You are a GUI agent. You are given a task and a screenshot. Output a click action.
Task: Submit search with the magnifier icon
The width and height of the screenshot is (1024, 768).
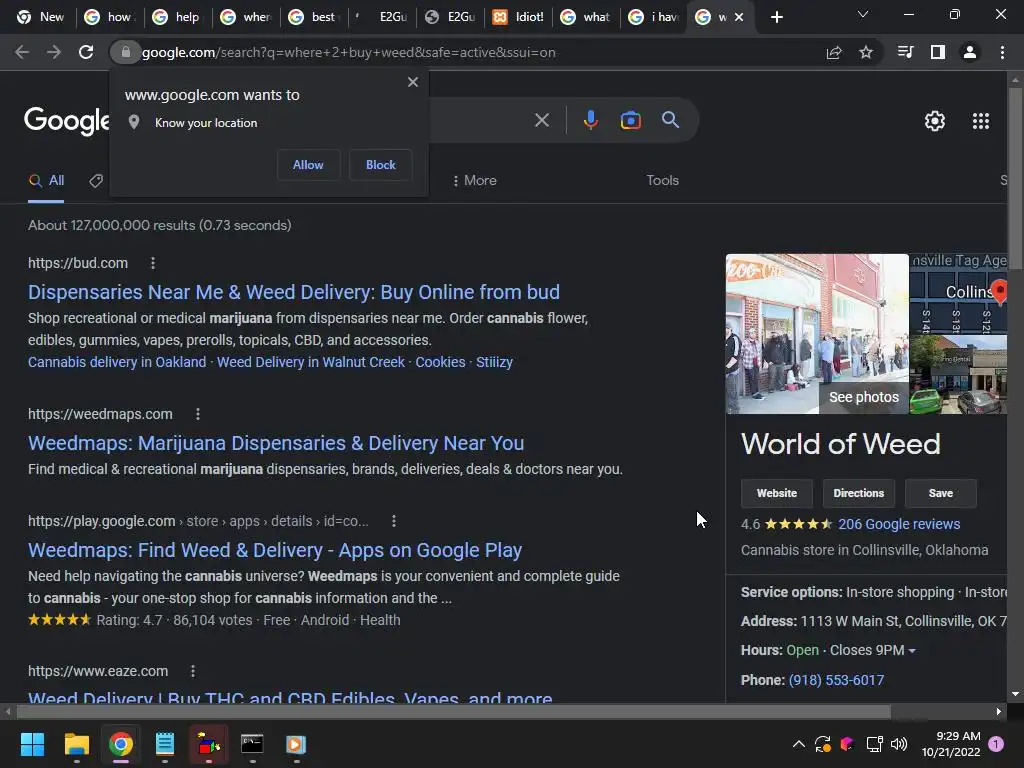coord(670,120)
